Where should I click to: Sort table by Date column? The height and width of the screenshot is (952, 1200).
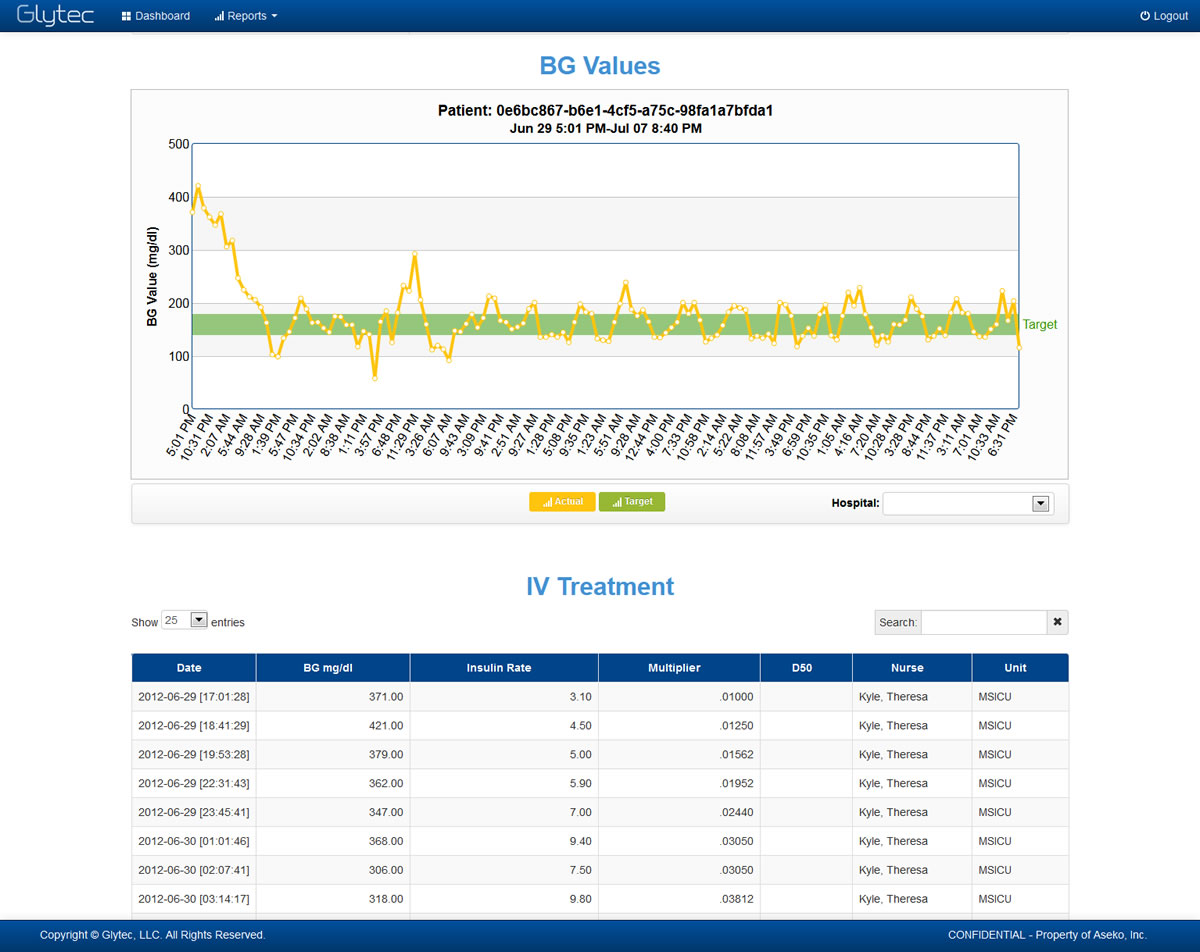click(194, 668)
